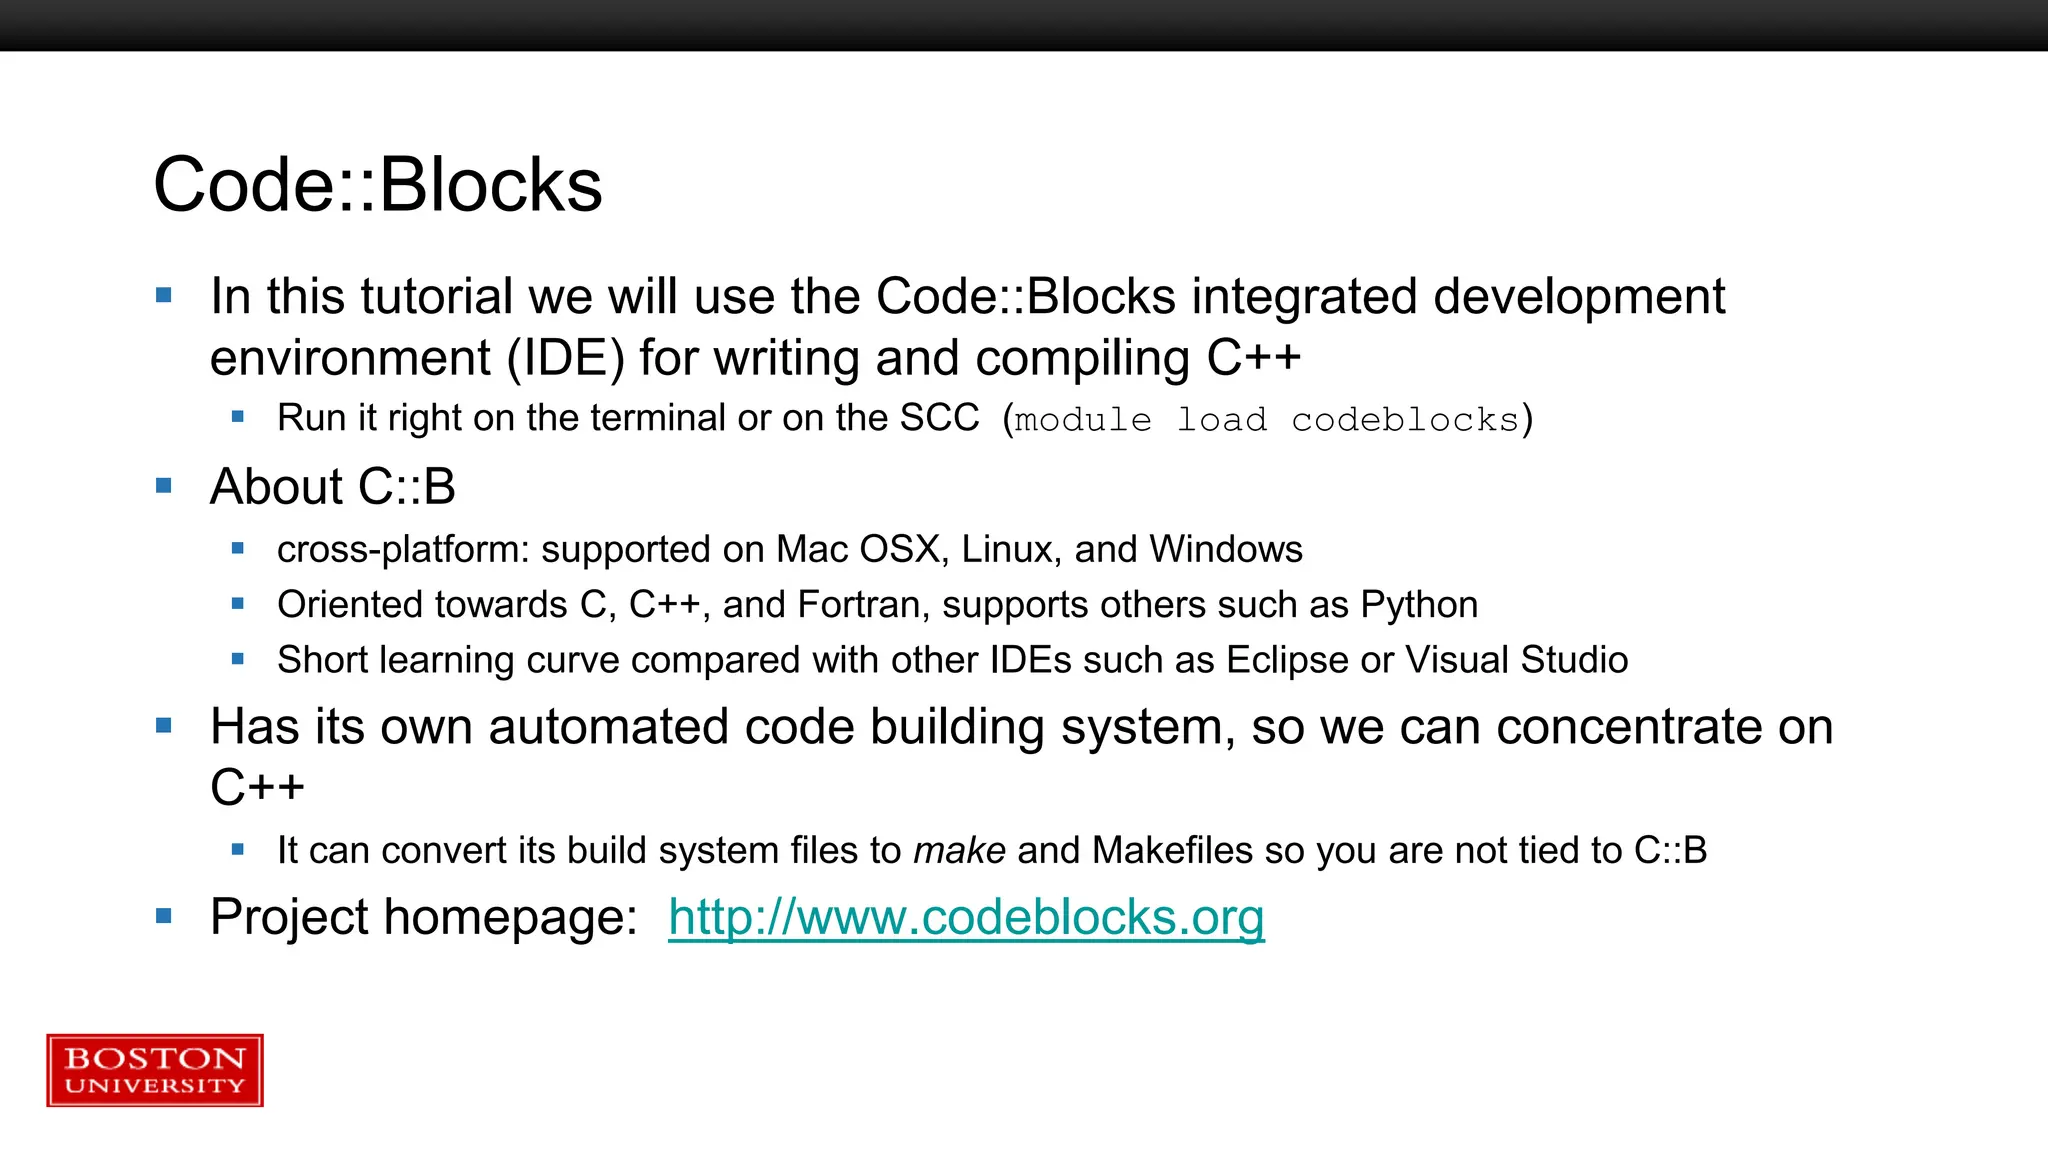This screenshot has height=1152, width=2048.
Task: Click the Boston University logo
Action: 155,1070
